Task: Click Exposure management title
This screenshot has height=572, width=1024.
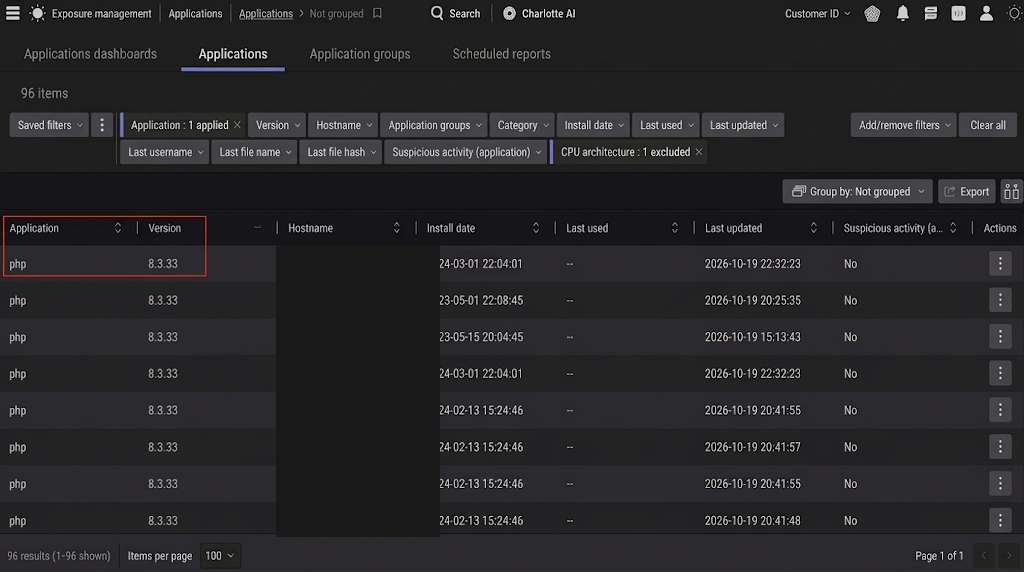Action: [x=101, y=13]
